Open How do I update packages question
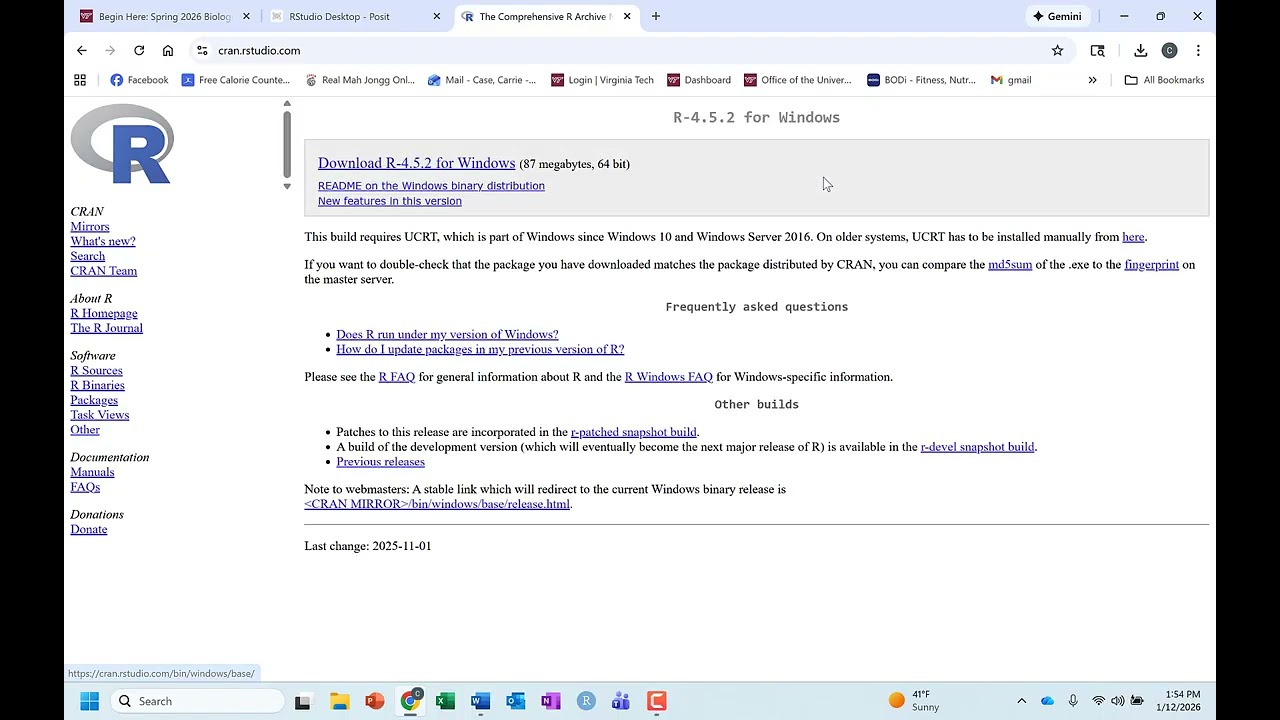Viewport: 1280px width, 720px height. click(480, 350)
